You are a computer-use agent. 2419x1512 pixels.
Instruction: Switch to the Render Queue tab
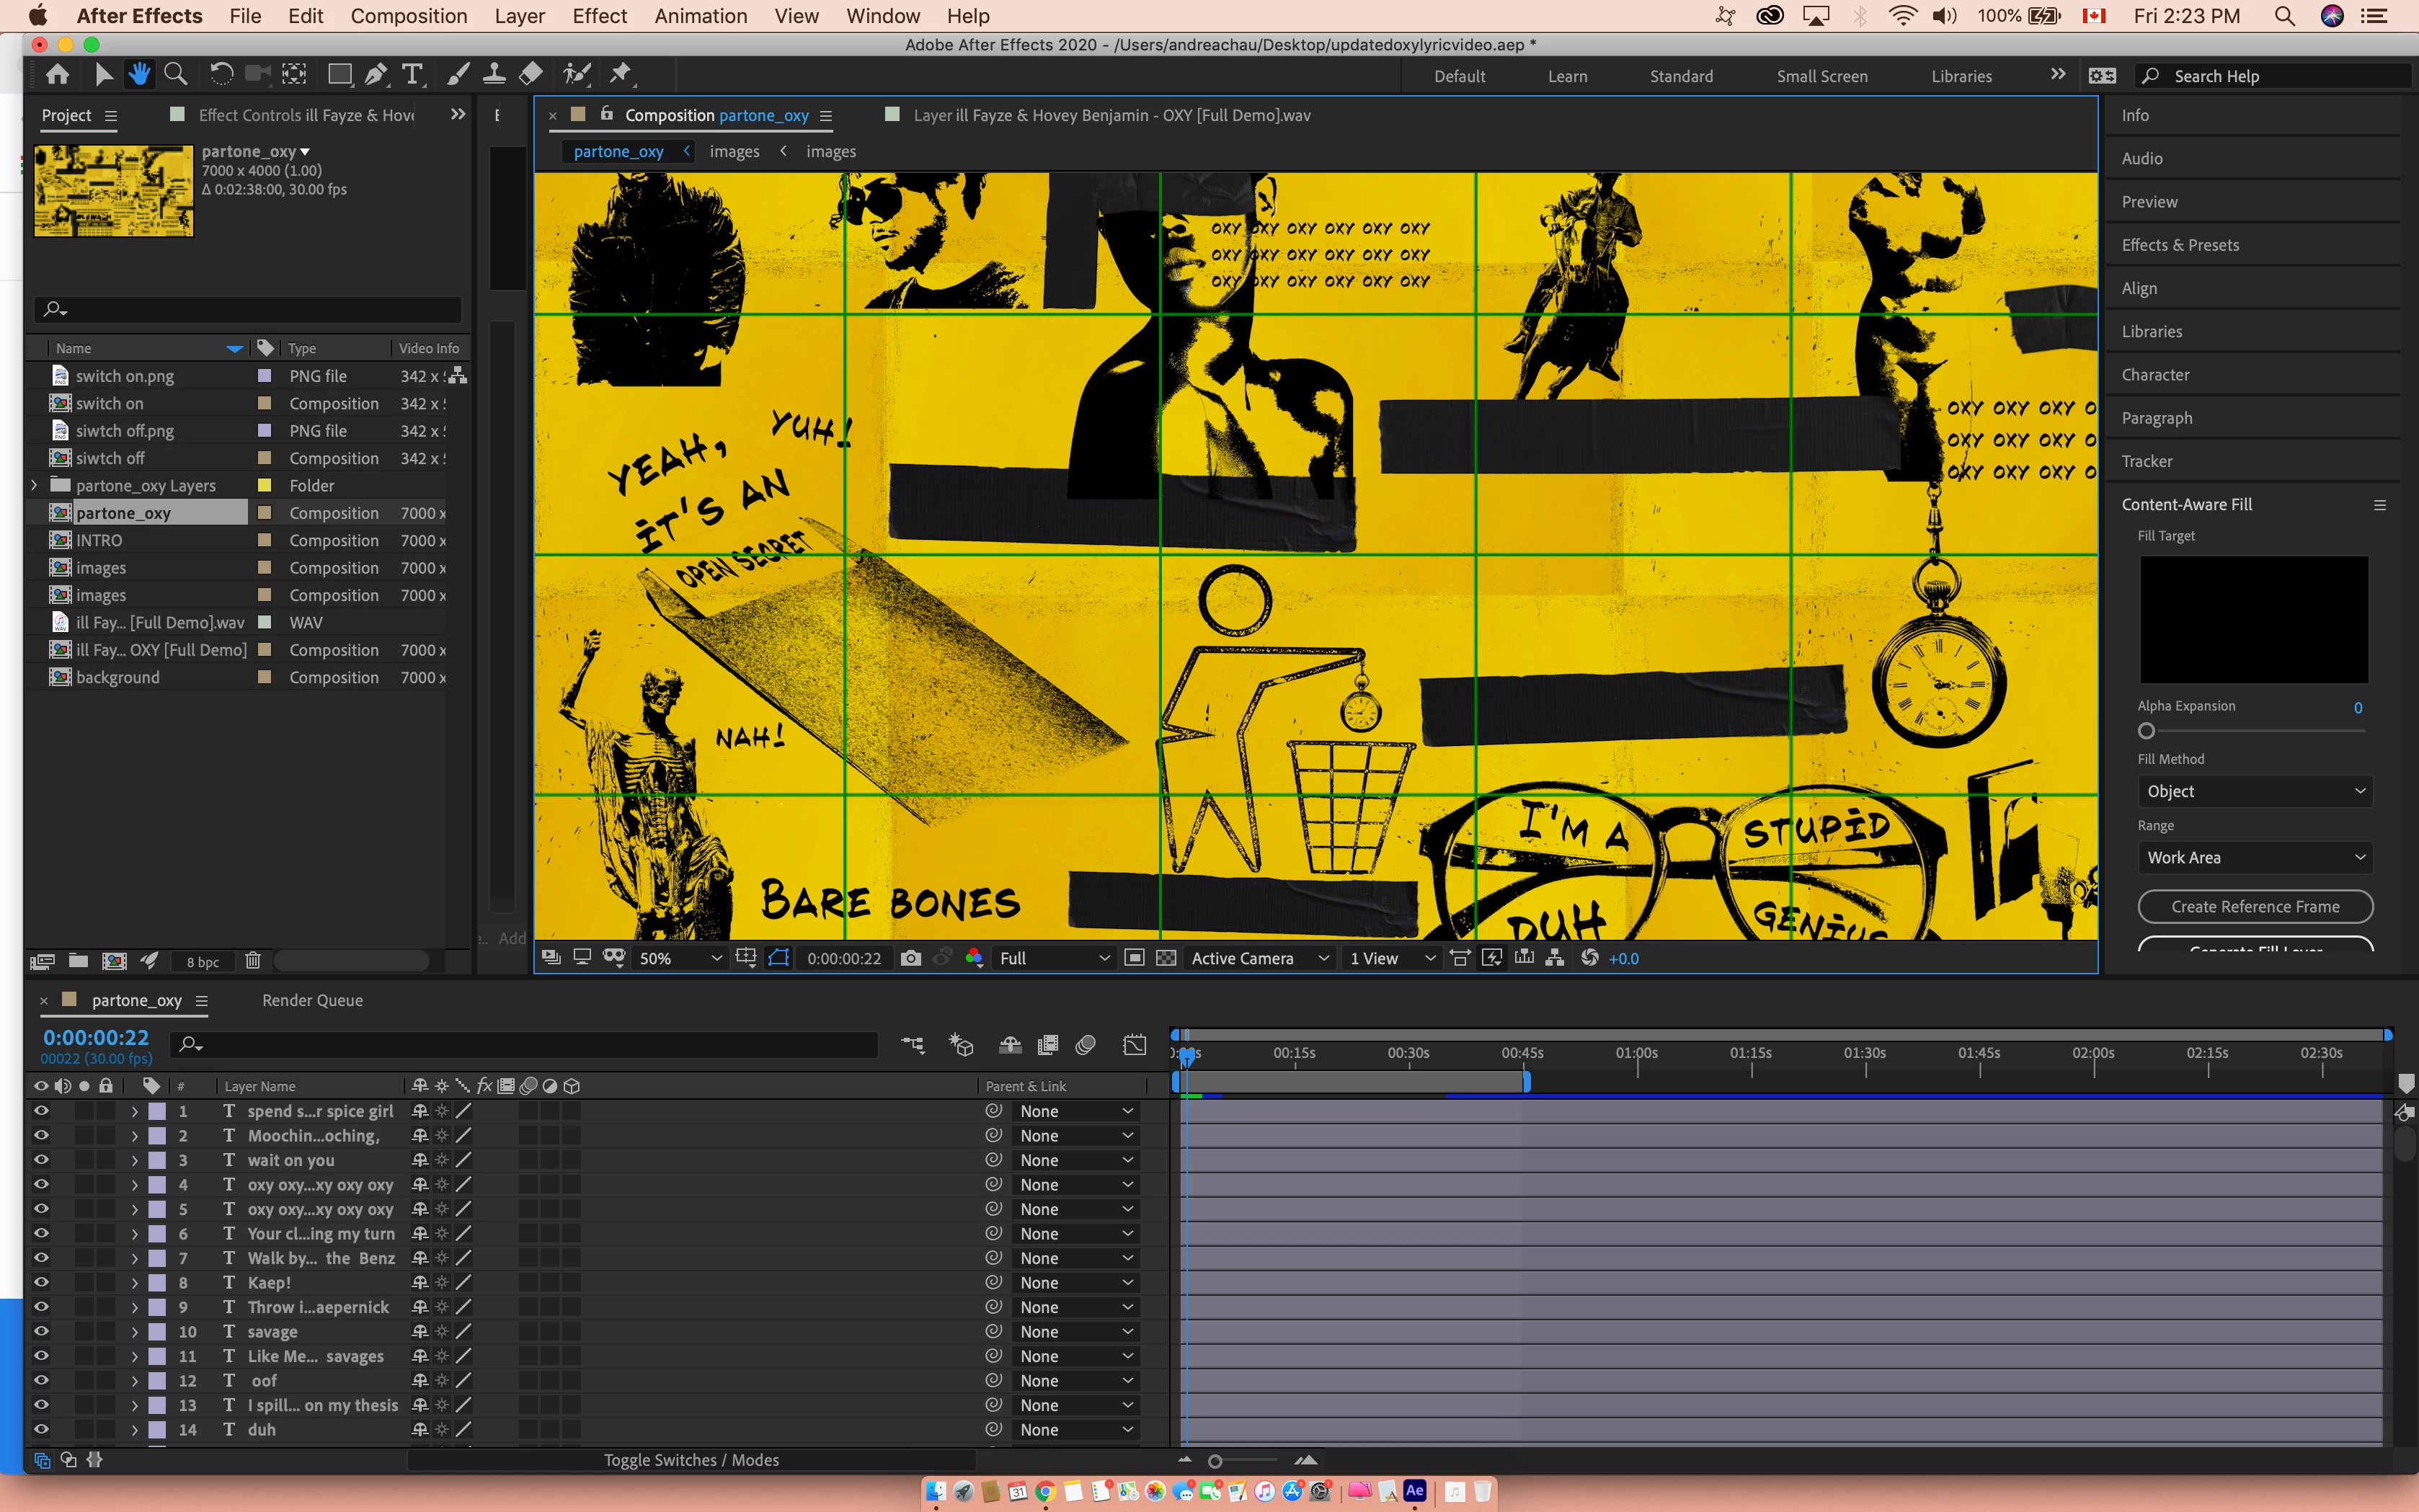pyautogui.click(x=312, y=1000)
